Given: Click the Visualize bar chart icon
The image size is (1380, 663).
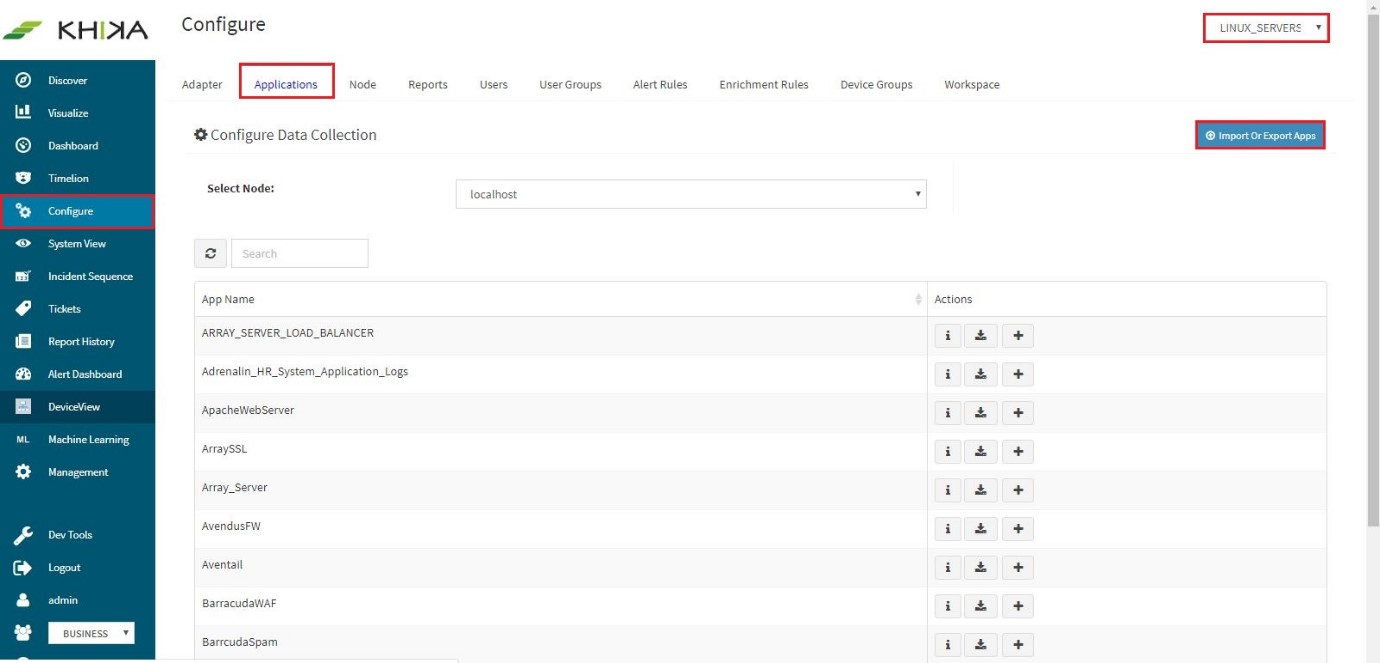Looking at the screenshot, I should [22, 113].
